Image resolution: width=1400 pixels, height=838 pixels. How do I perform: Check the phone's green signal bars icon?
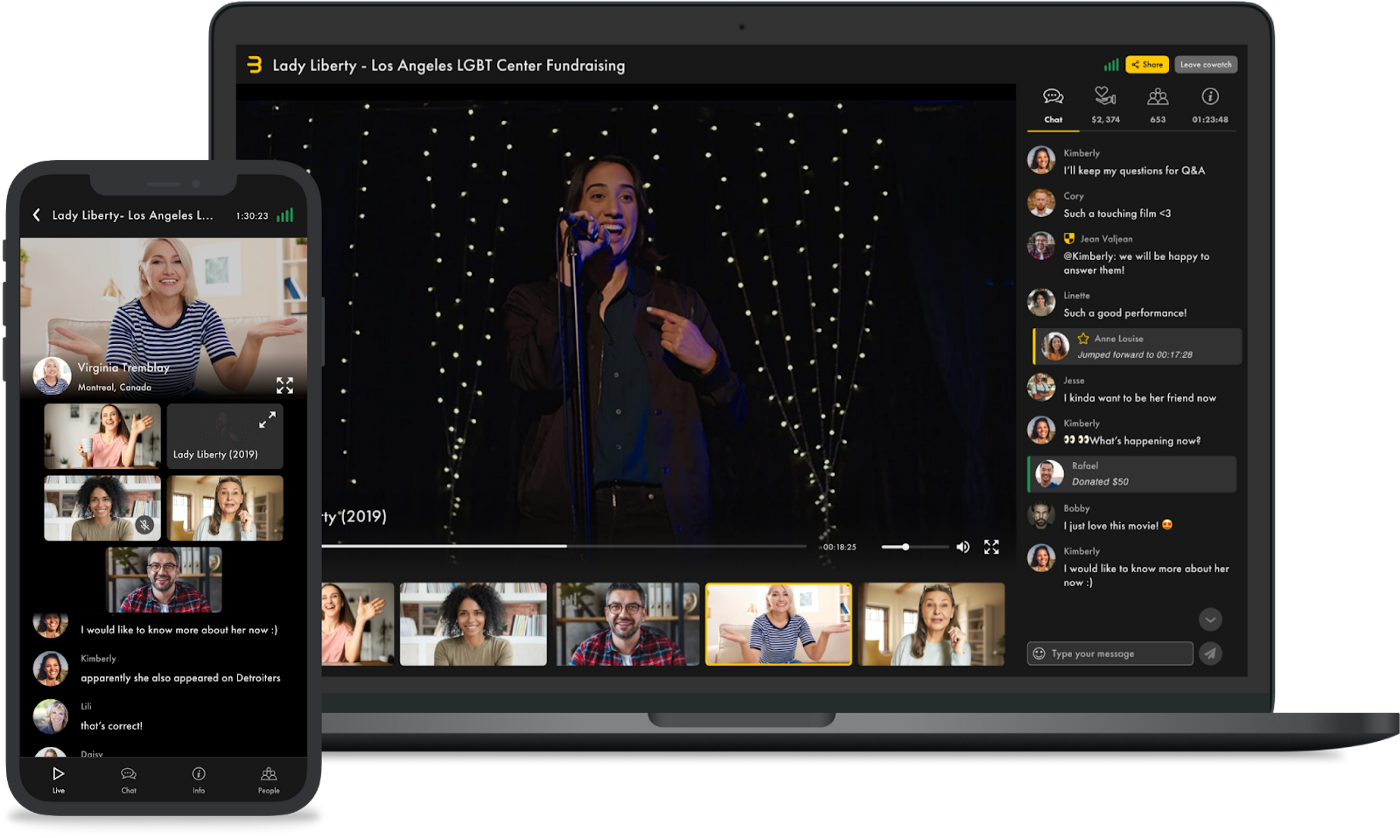pos(285,215)
